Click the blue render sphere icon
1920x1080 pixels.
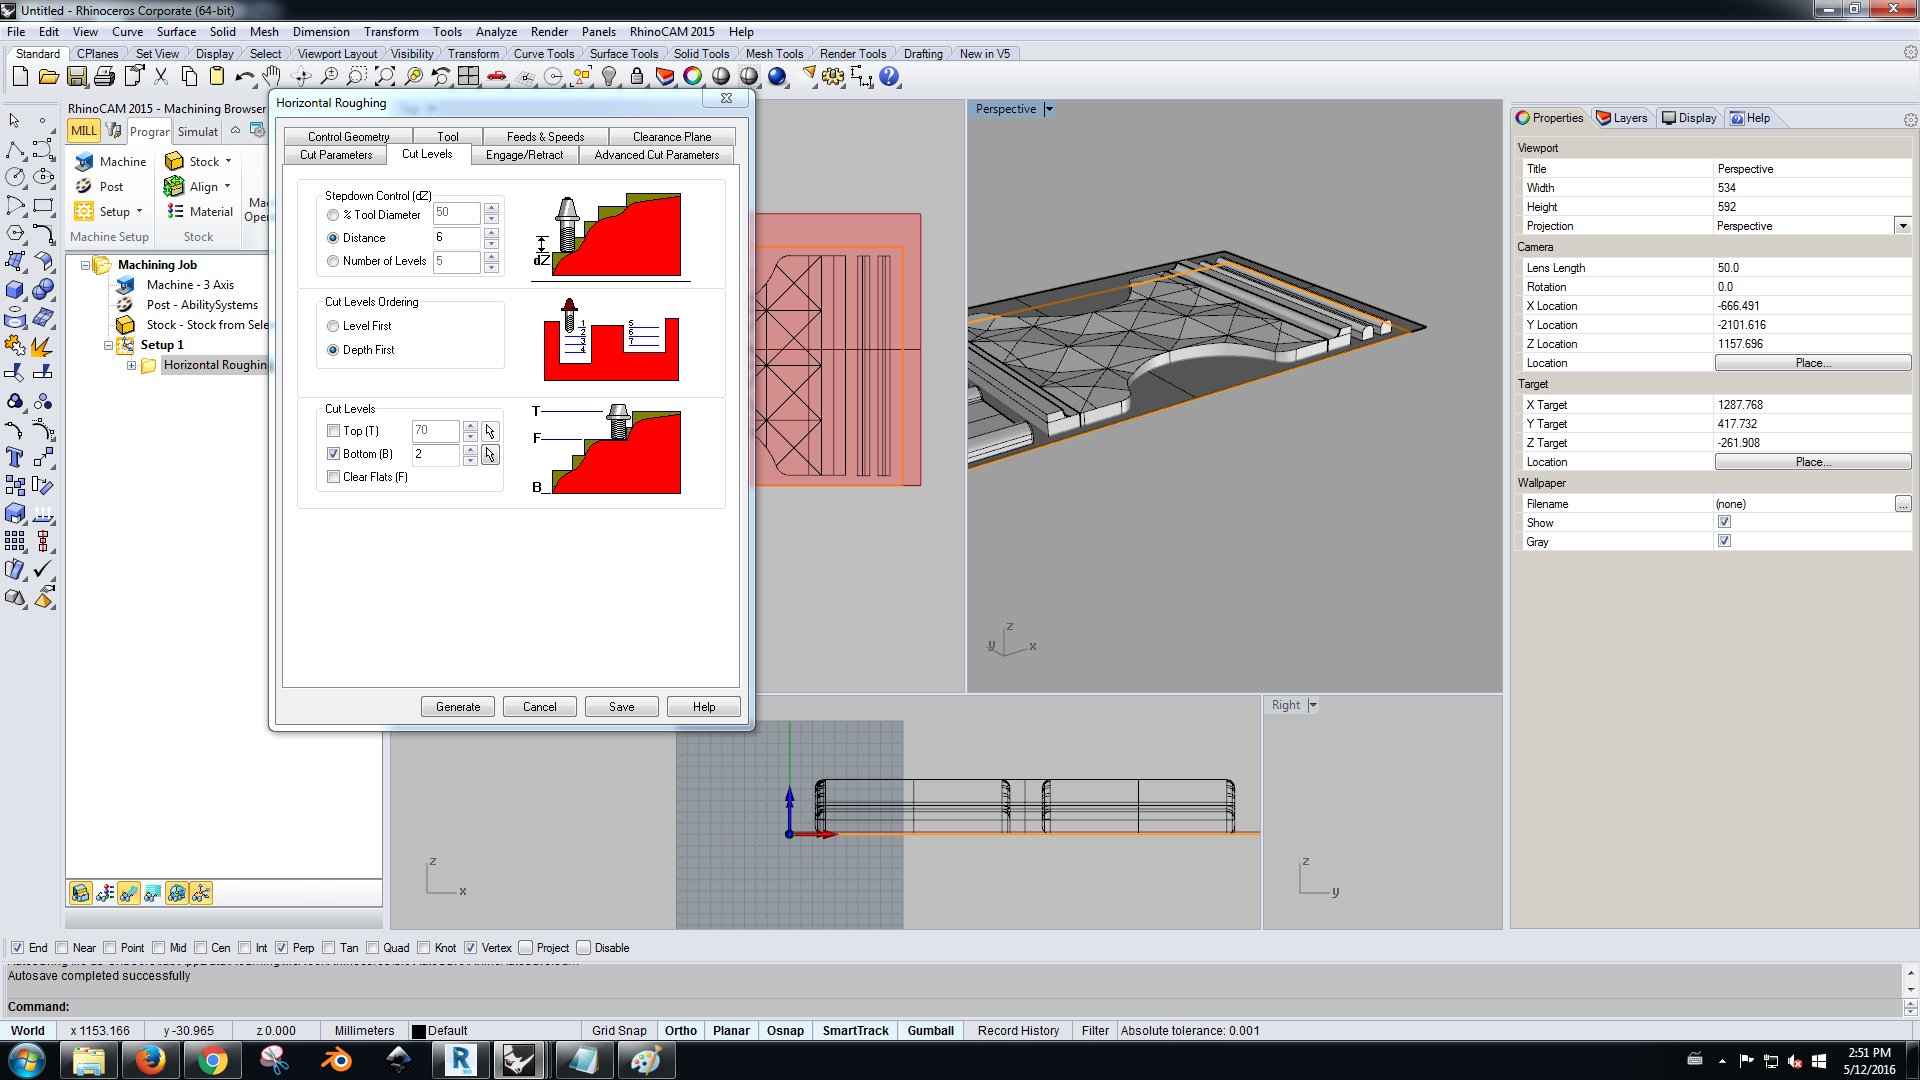click(777, 76)
